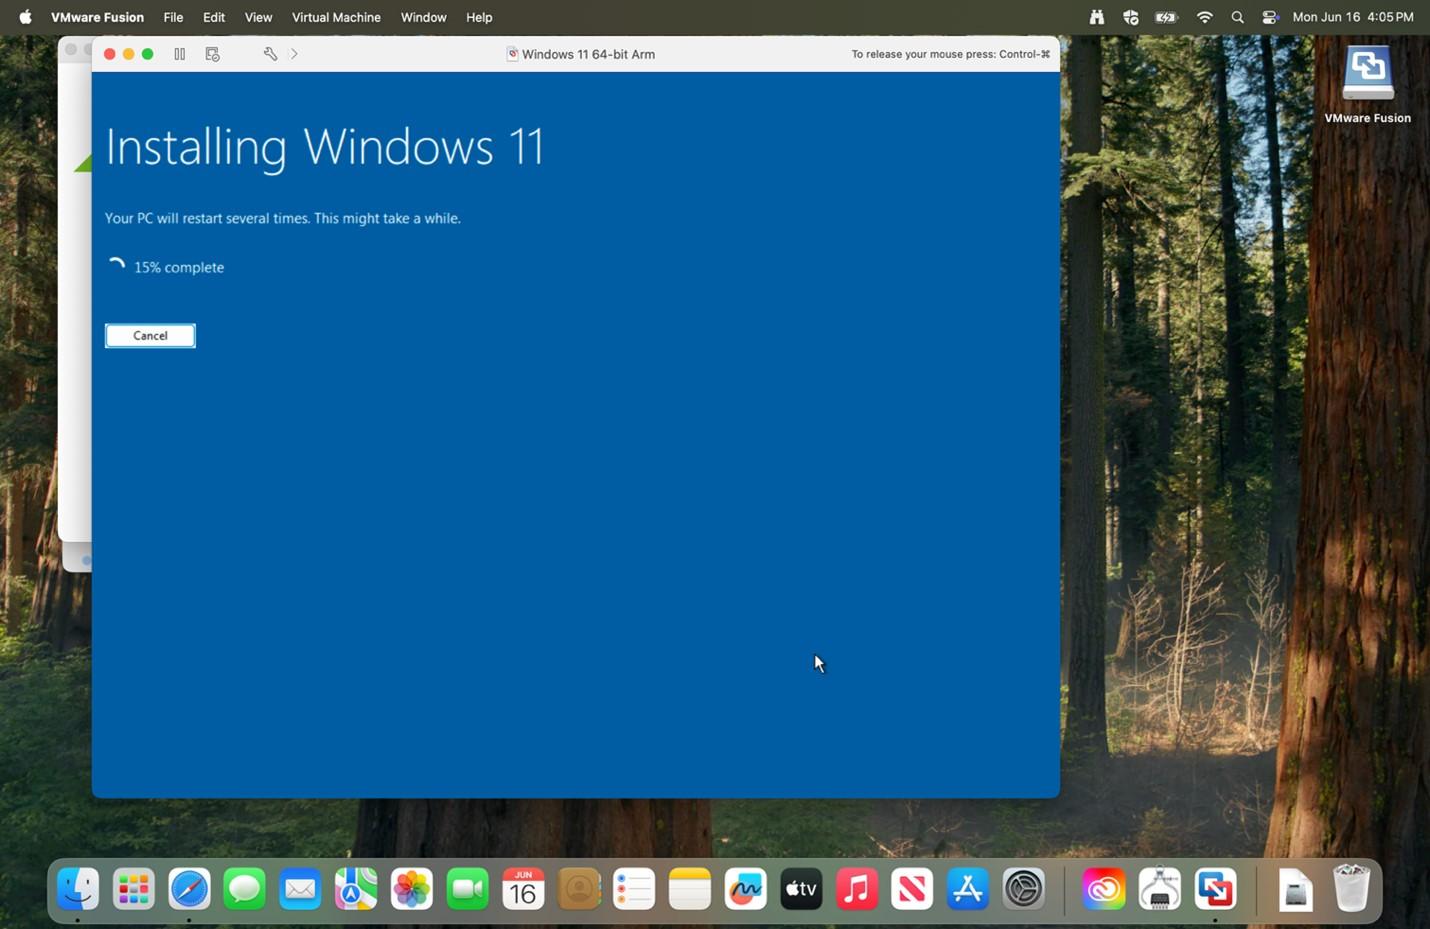The image size is (1430, 929).
Task: Open Contacts from the Dock
Action: [x=578, y=888]
